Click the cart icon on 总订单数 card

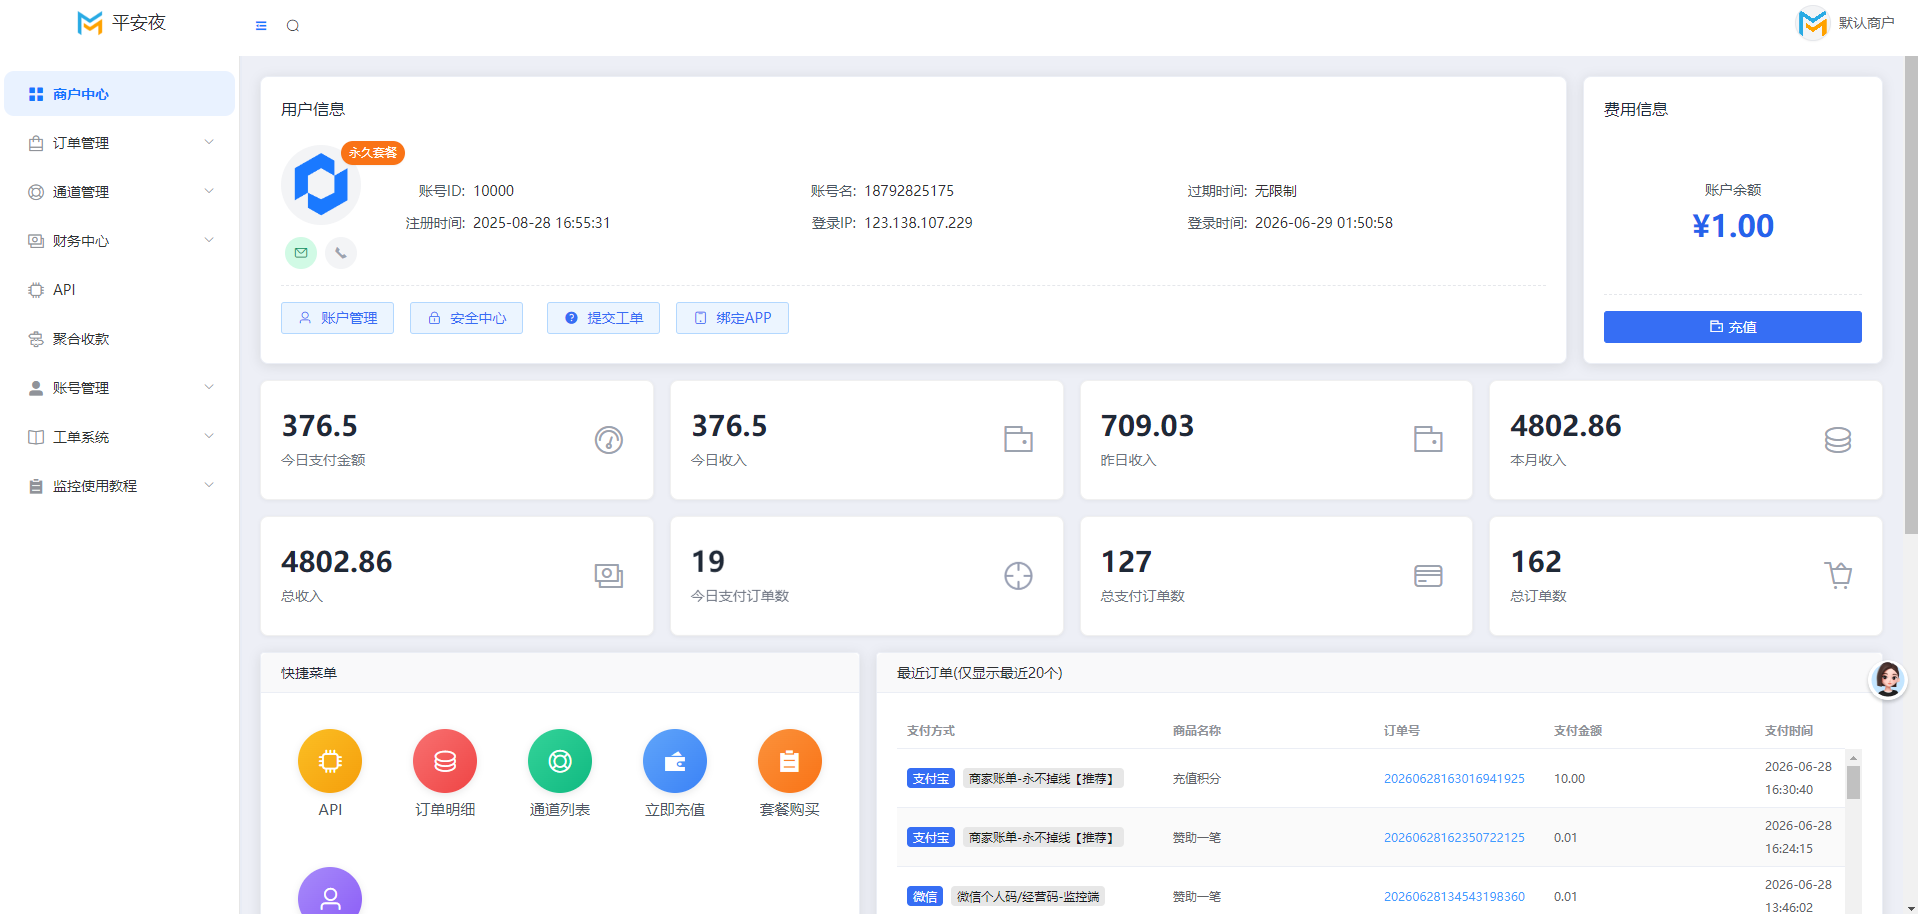(1838, 575)
